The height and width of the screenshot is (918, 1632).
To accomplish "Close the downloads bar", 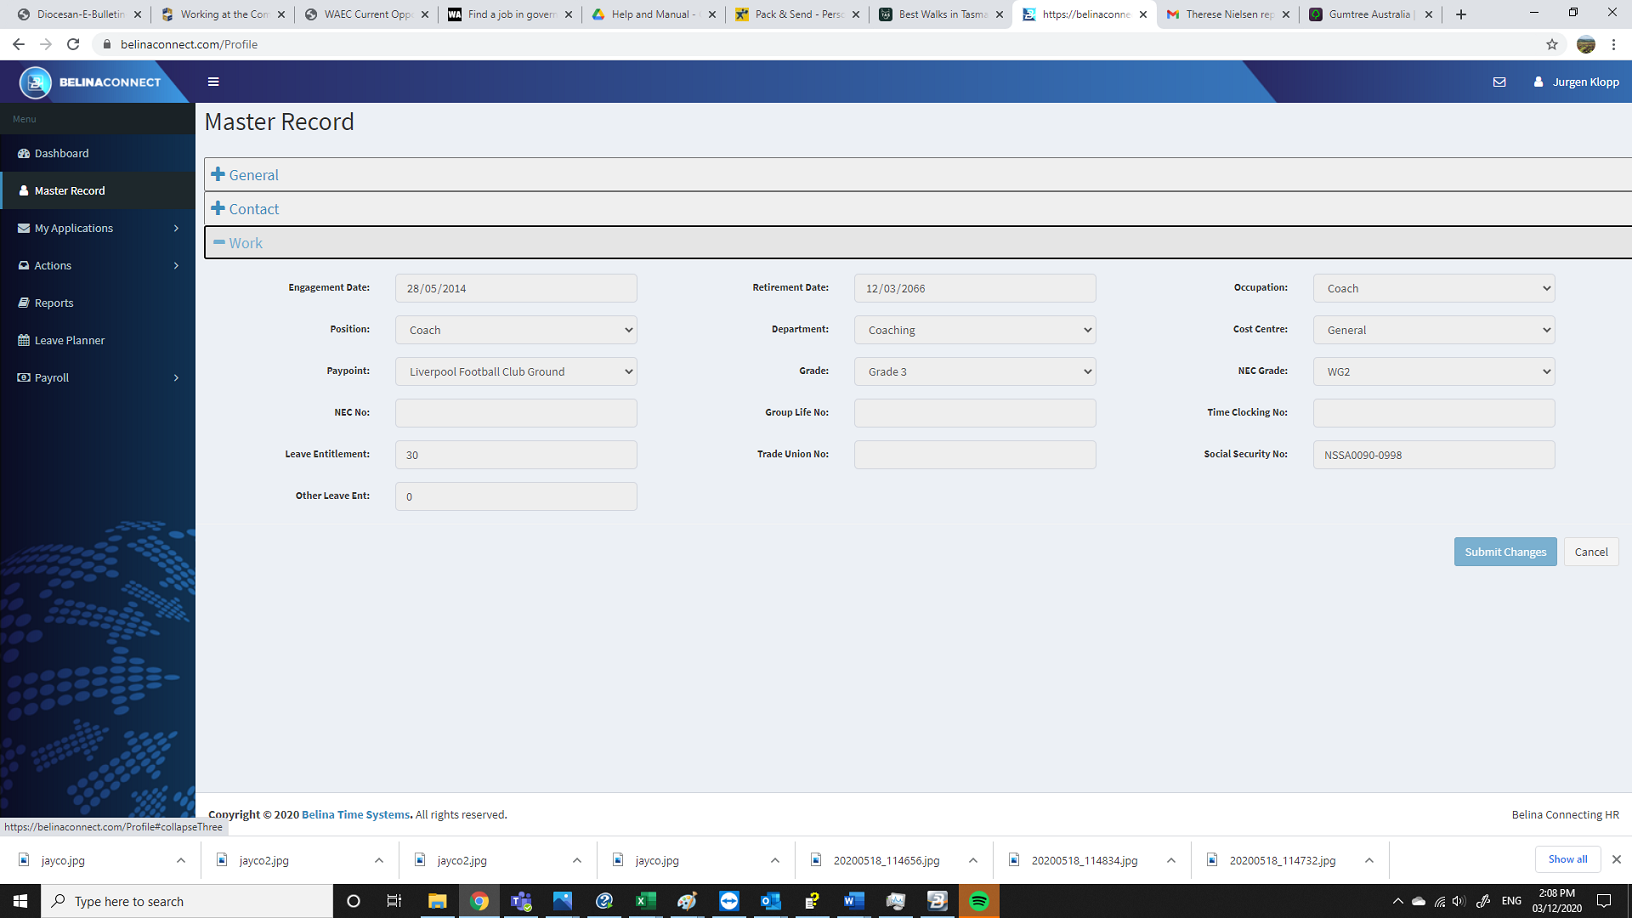I will (x=1616, y=860).
